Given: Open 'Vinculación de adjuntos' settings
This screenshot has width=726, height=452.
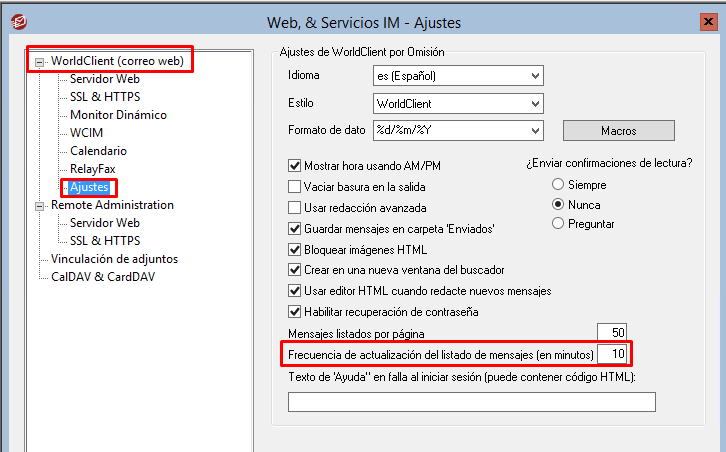Looking at the screenshot, I should [114, 259].
